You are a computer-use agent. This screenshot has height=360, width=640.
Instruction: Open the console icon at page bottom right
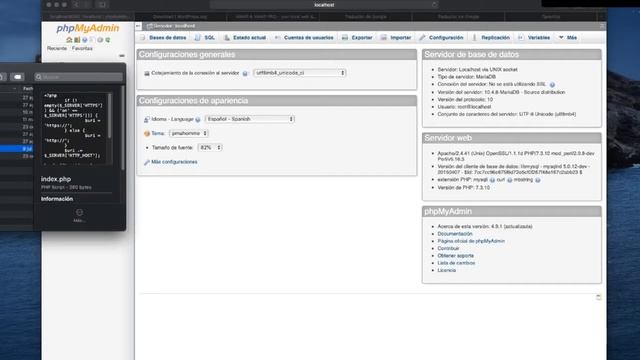pos(598,297)
